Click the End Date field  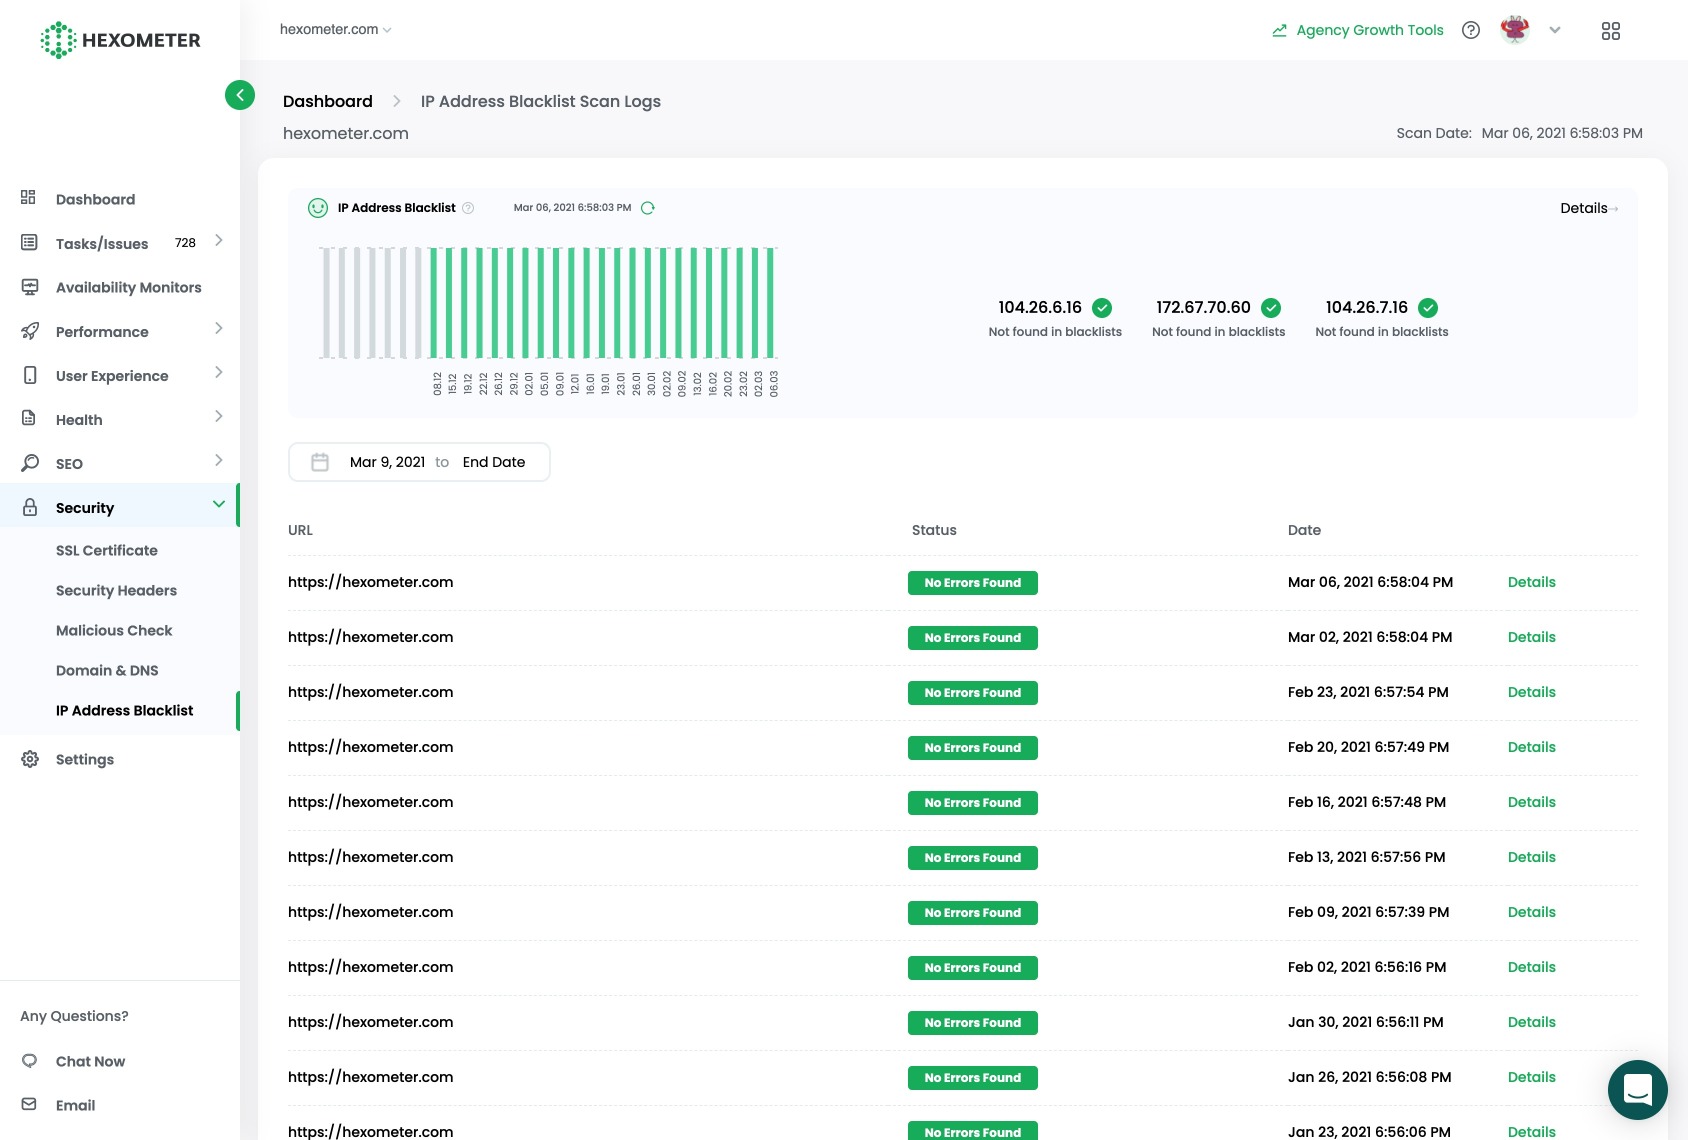pyautogui.click(x=494, y=462)
